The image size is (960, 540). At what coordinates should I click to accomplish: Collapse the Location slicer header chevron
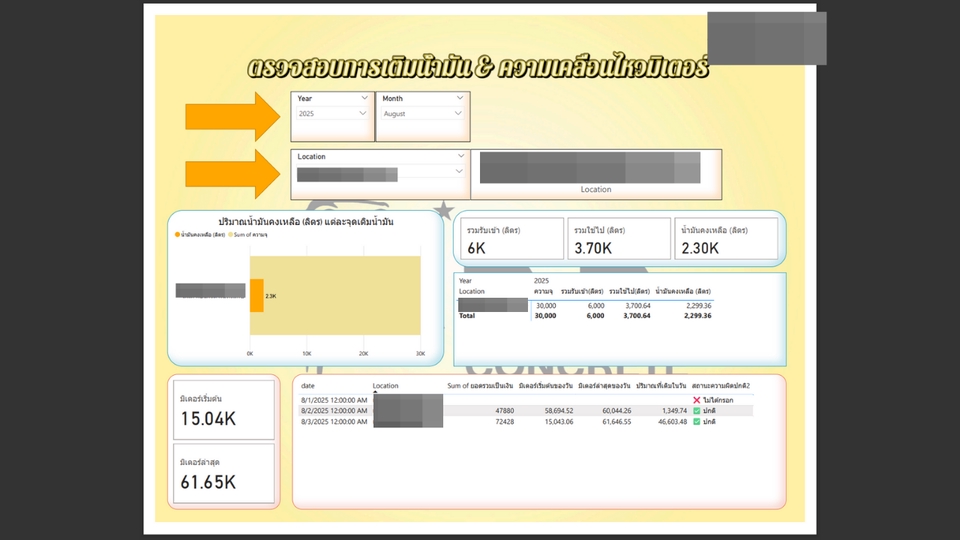tap(460, 156)
